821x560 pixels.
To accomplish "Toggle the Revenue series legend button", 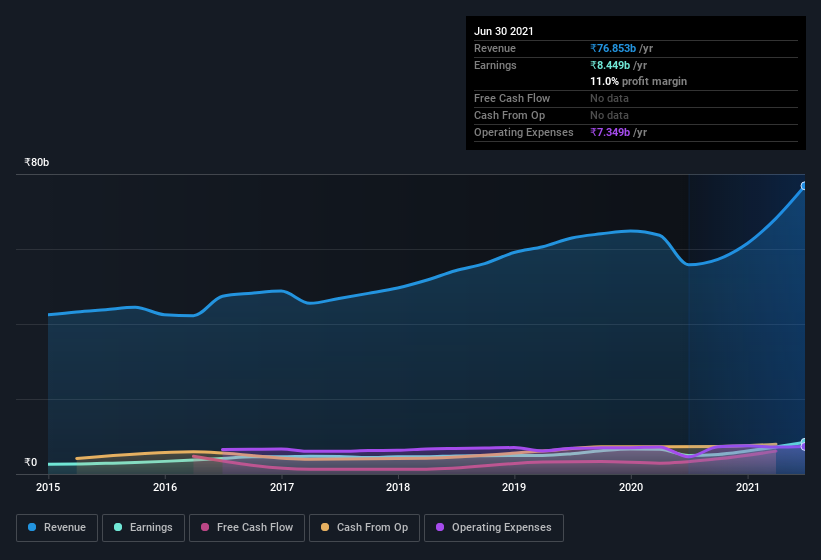I will pyautogui.click(x=57, y=528).
